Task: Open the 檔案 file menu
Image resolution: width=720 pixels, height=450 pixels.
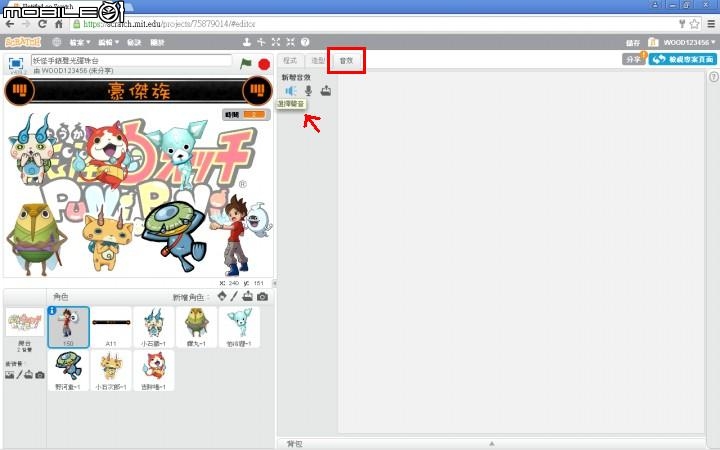Action: 80,42
